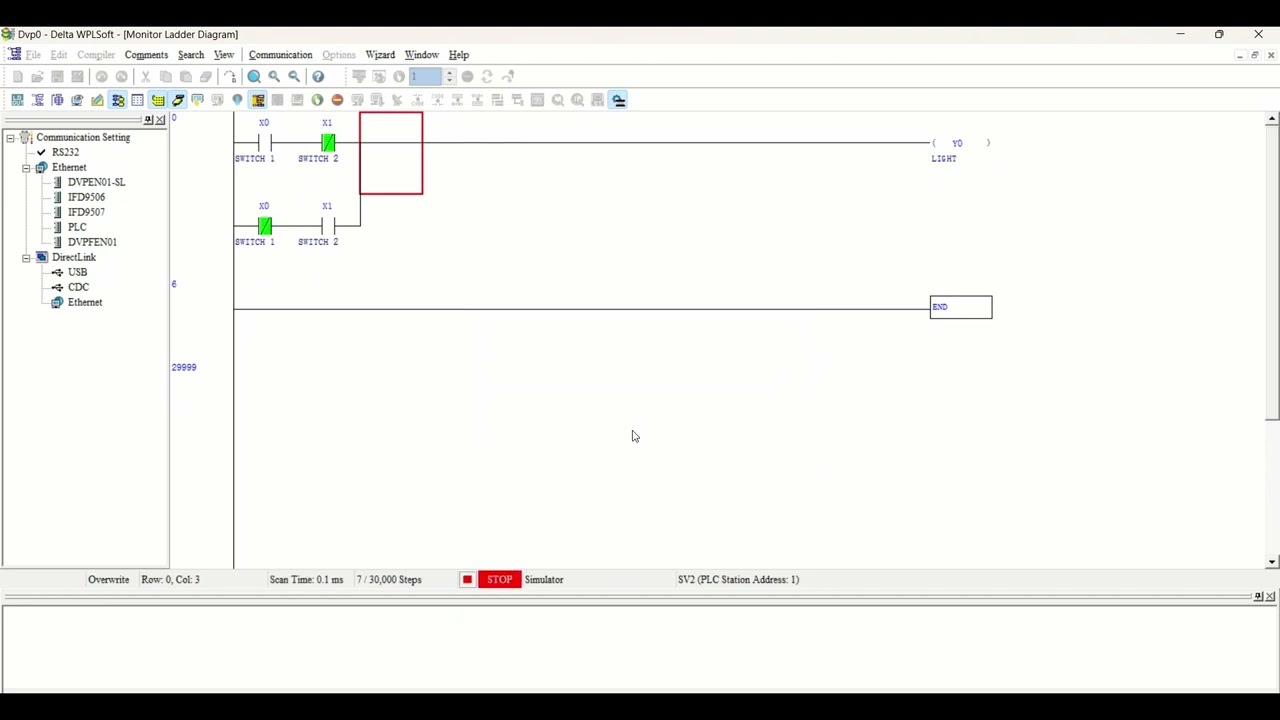Toggle the simulator pen icon
The height and width of the screenshot is (720, 1280).
178,100
